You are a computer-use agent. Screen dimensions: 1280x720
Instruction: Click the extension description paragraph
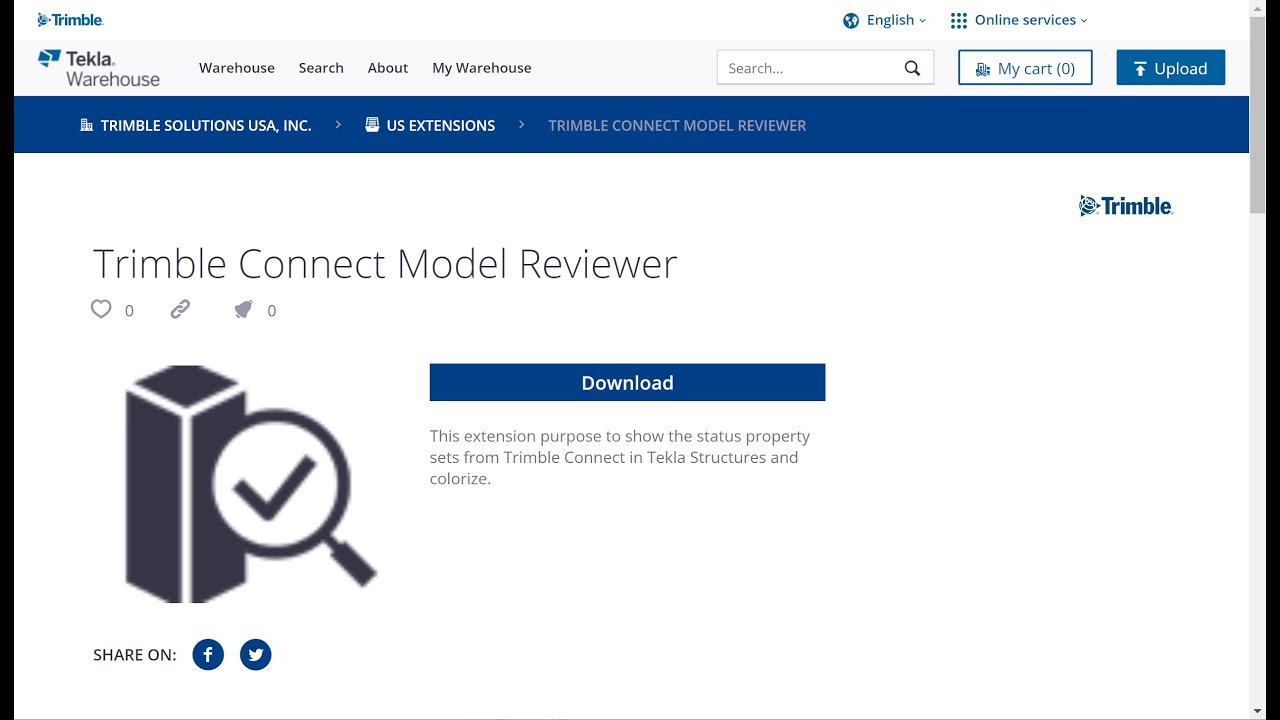coord(620,457)
